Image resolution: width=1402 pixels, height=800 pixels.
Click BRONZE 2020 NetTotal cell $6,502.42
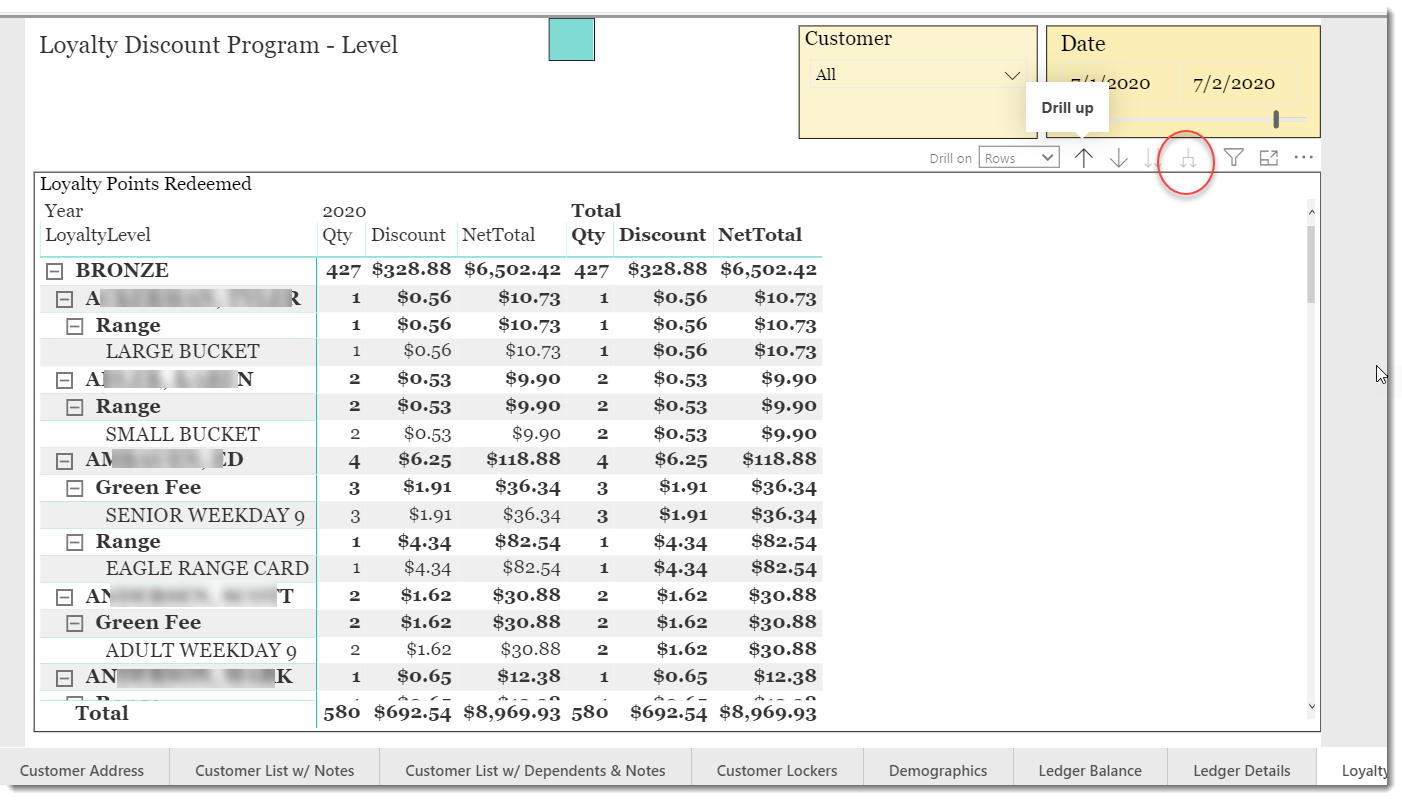pyautogui.click(x=512, y=270)
